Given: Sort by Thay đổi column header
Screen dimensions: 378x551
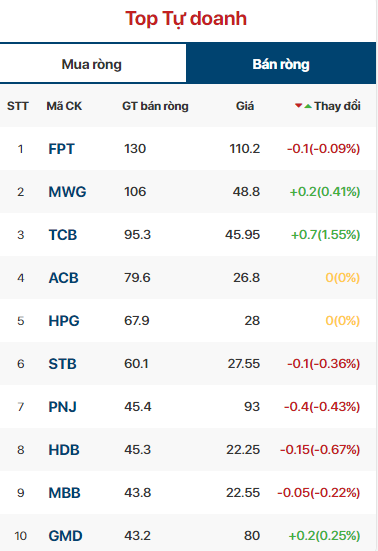Looking at the screenshot, I should pyautogui.click(x=337, y=106).
